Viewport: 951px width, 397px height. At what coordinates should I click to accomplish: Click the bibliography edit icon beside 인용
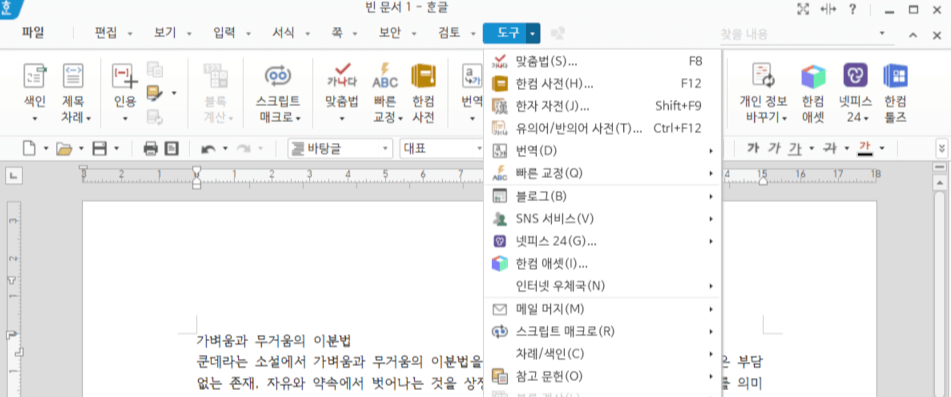click(x=155, y=93)
